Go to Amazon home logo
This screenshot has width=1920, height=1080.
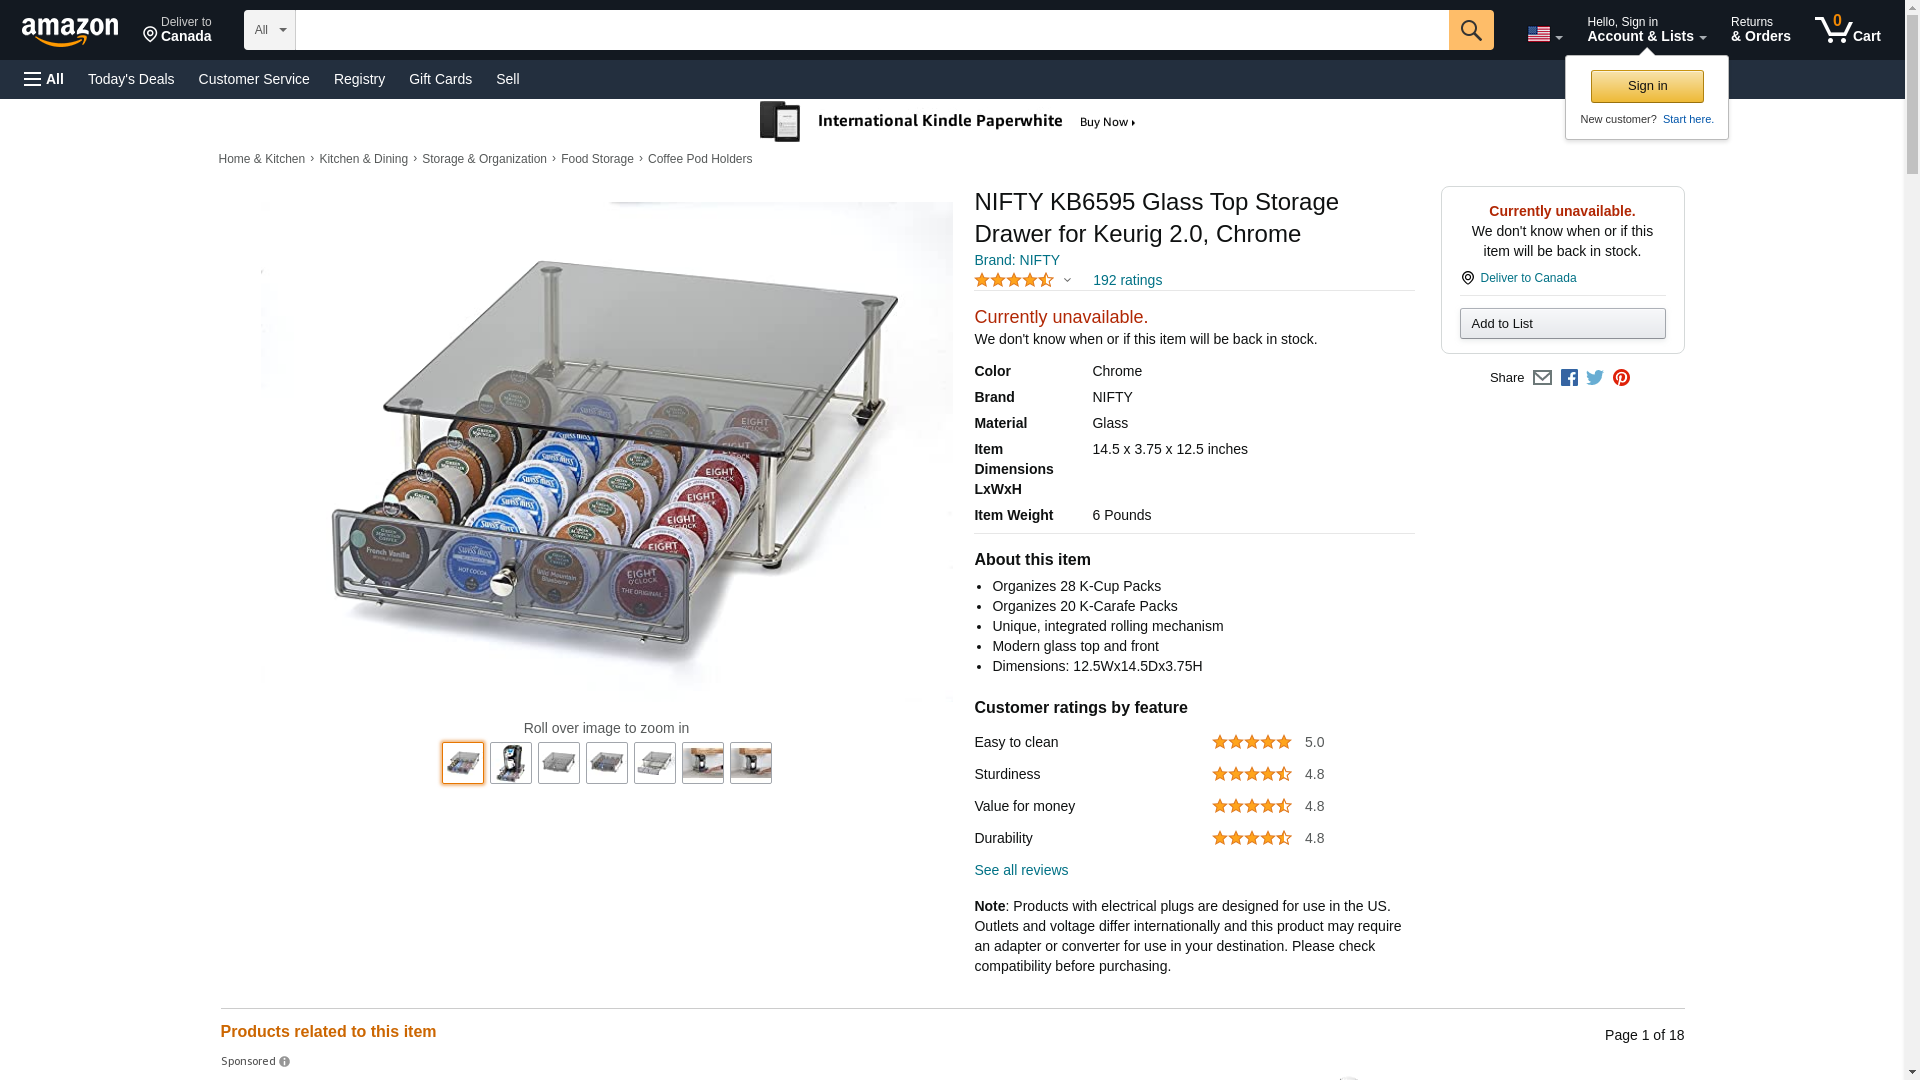70,31
